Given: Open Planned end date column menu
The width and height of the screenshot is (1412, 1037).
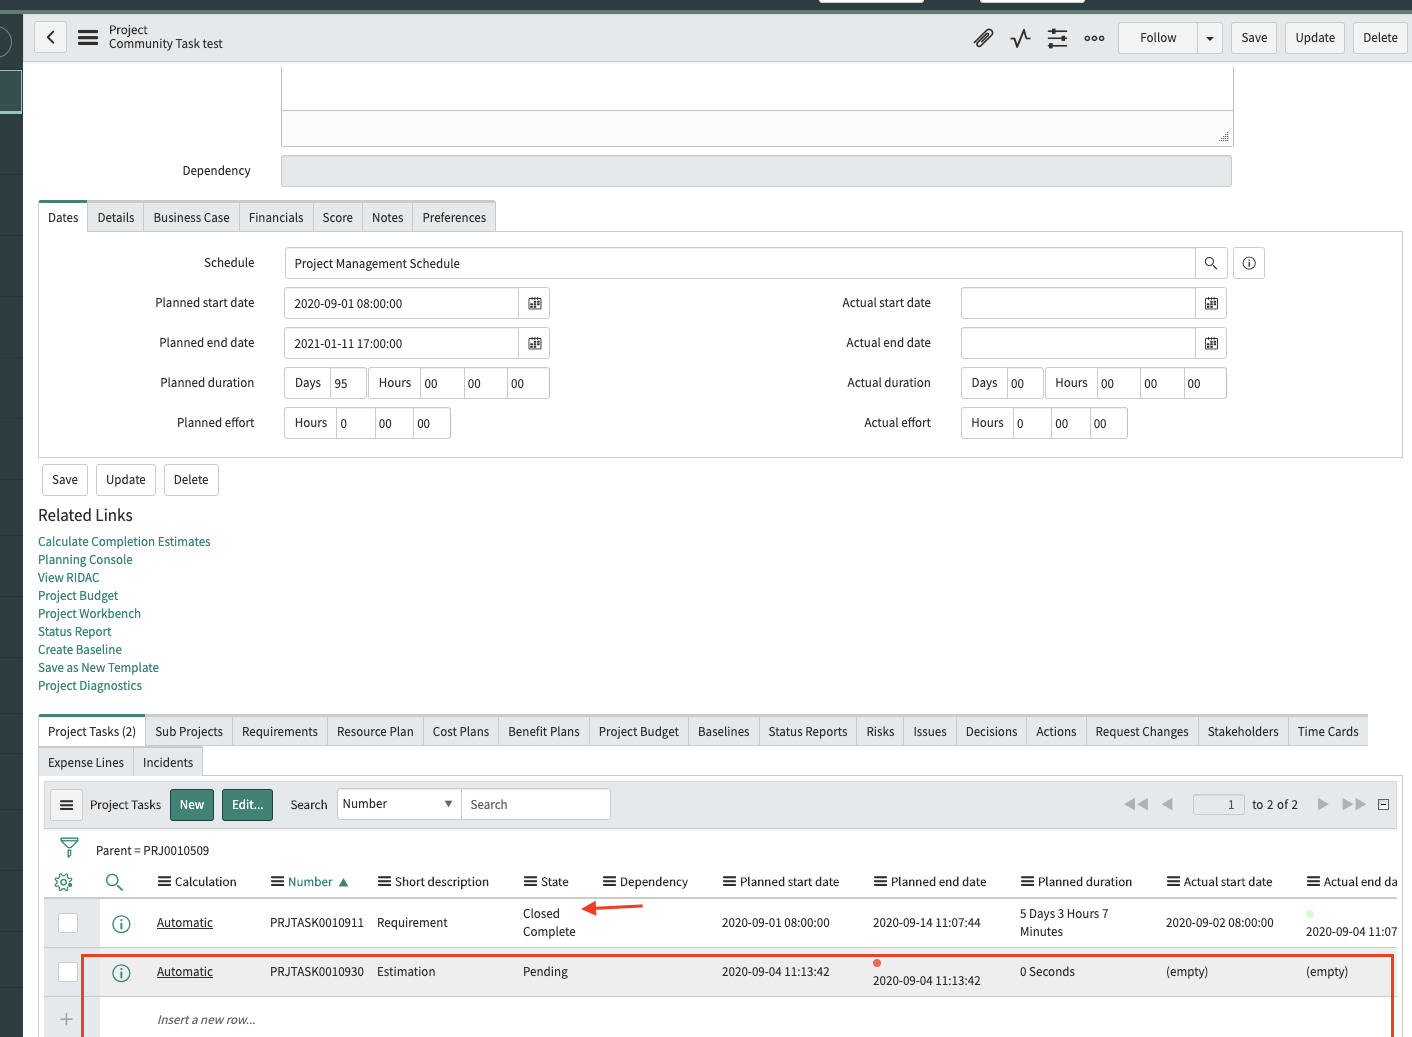Looking at the screenshot, I should (880, 882).
